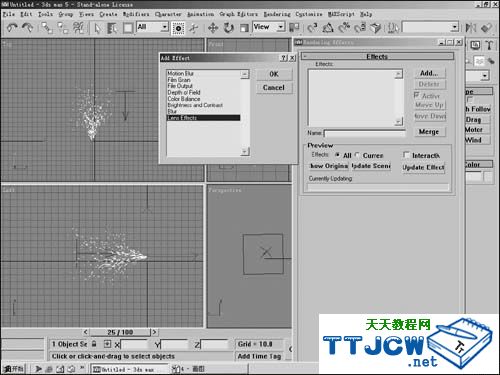Activate the Select and Link tool
500x375 pixels.
click(47, 28)
